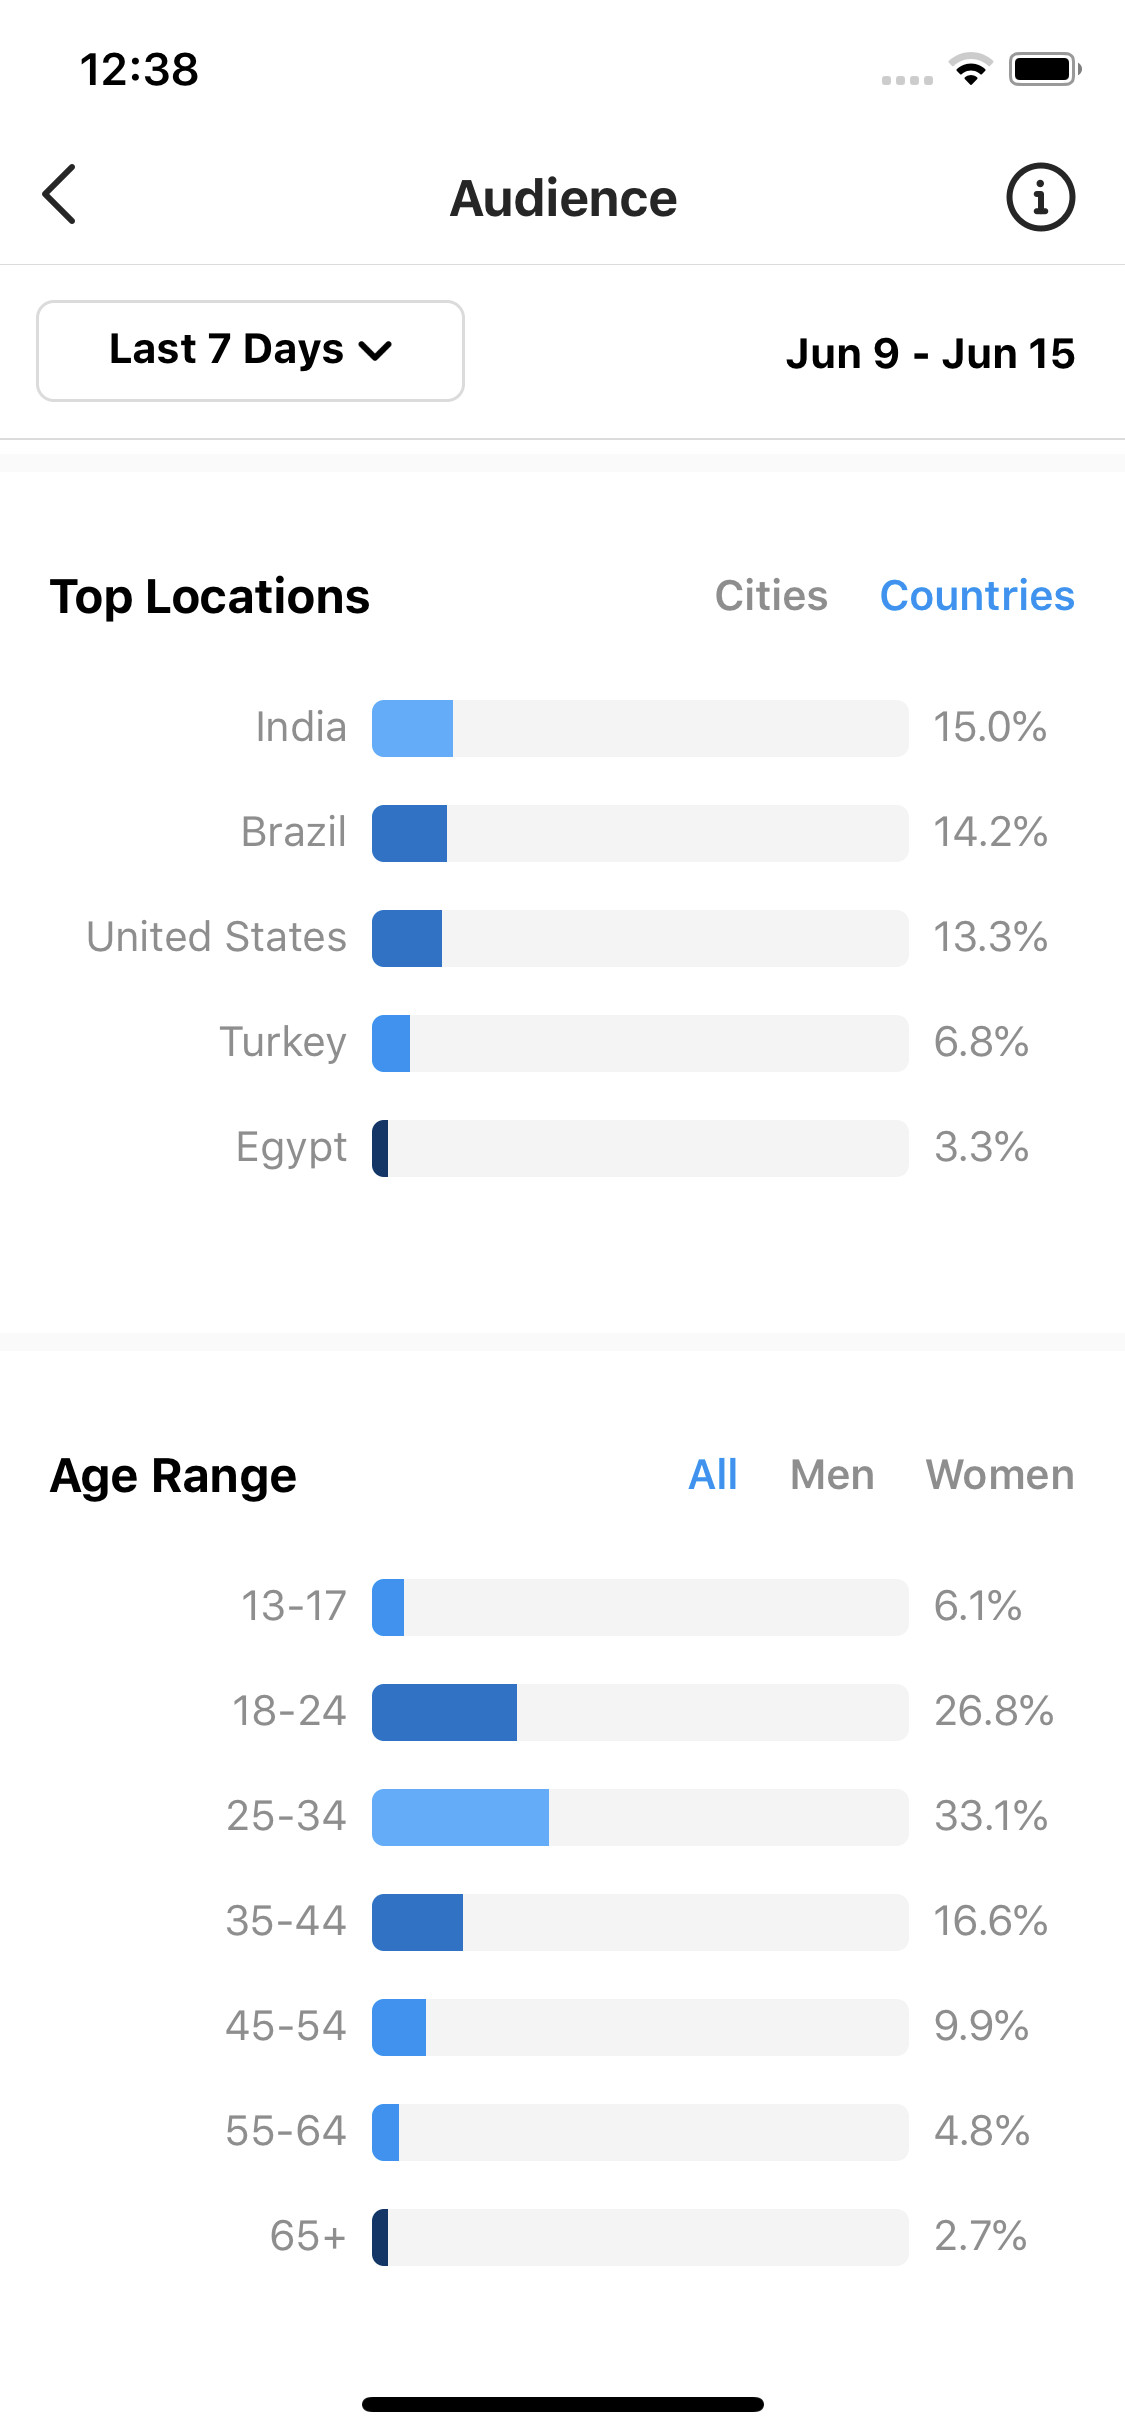The image size is (1125, 2436).
Task: Open the Last 7 Days dropdown
Action: [x=250, y=351]
